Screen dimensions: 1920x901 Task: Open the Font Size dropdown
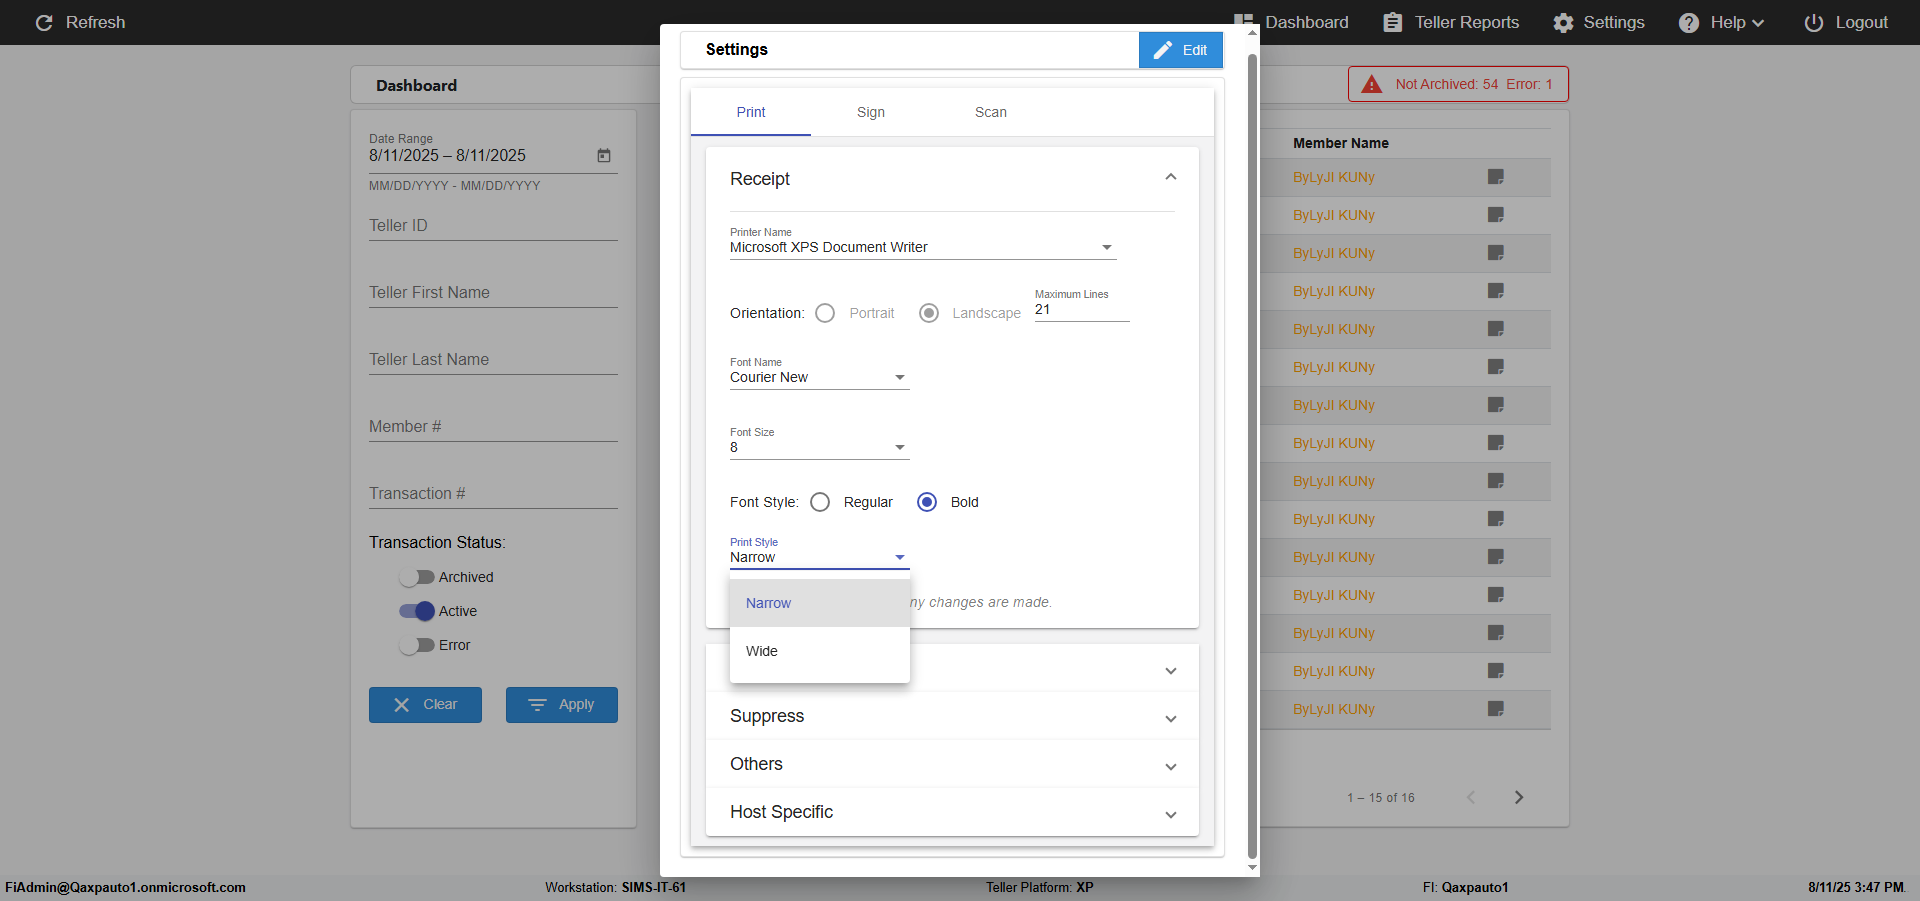pyautogui.click(x=820, y=447)
